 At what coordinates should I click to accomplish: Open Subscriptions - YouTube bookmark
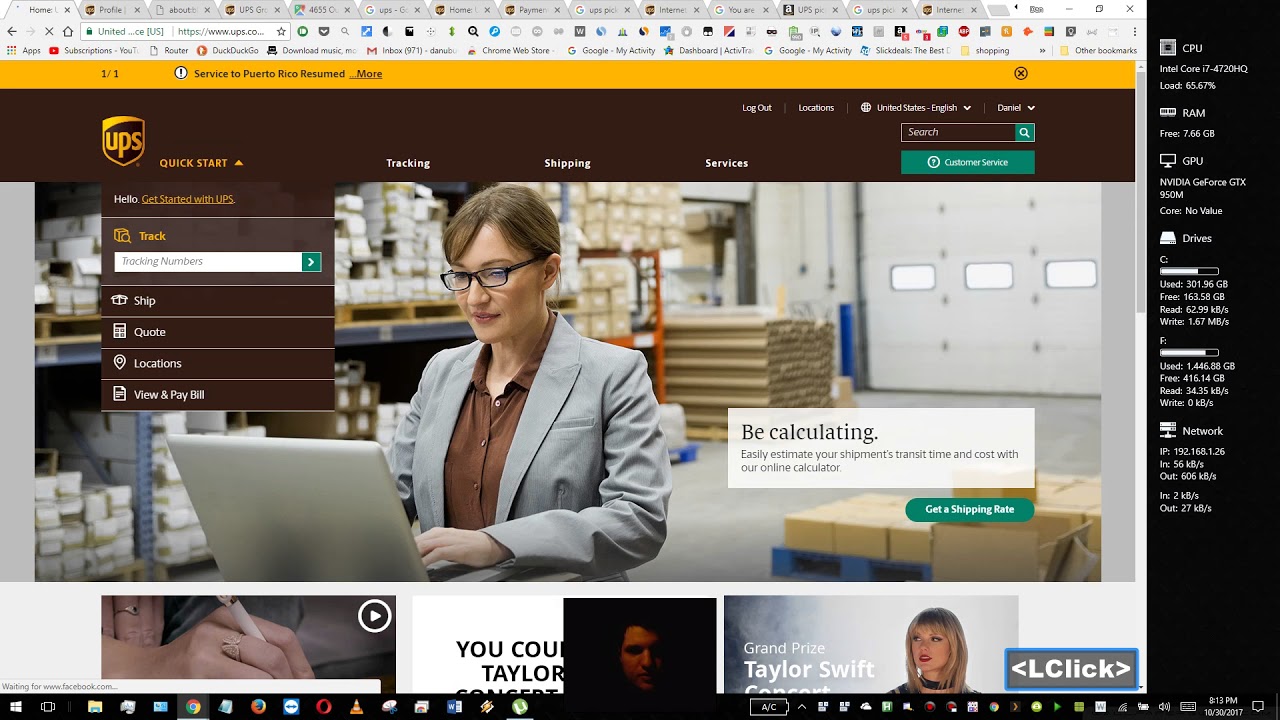pyautogui.click(x=93, y=50)
